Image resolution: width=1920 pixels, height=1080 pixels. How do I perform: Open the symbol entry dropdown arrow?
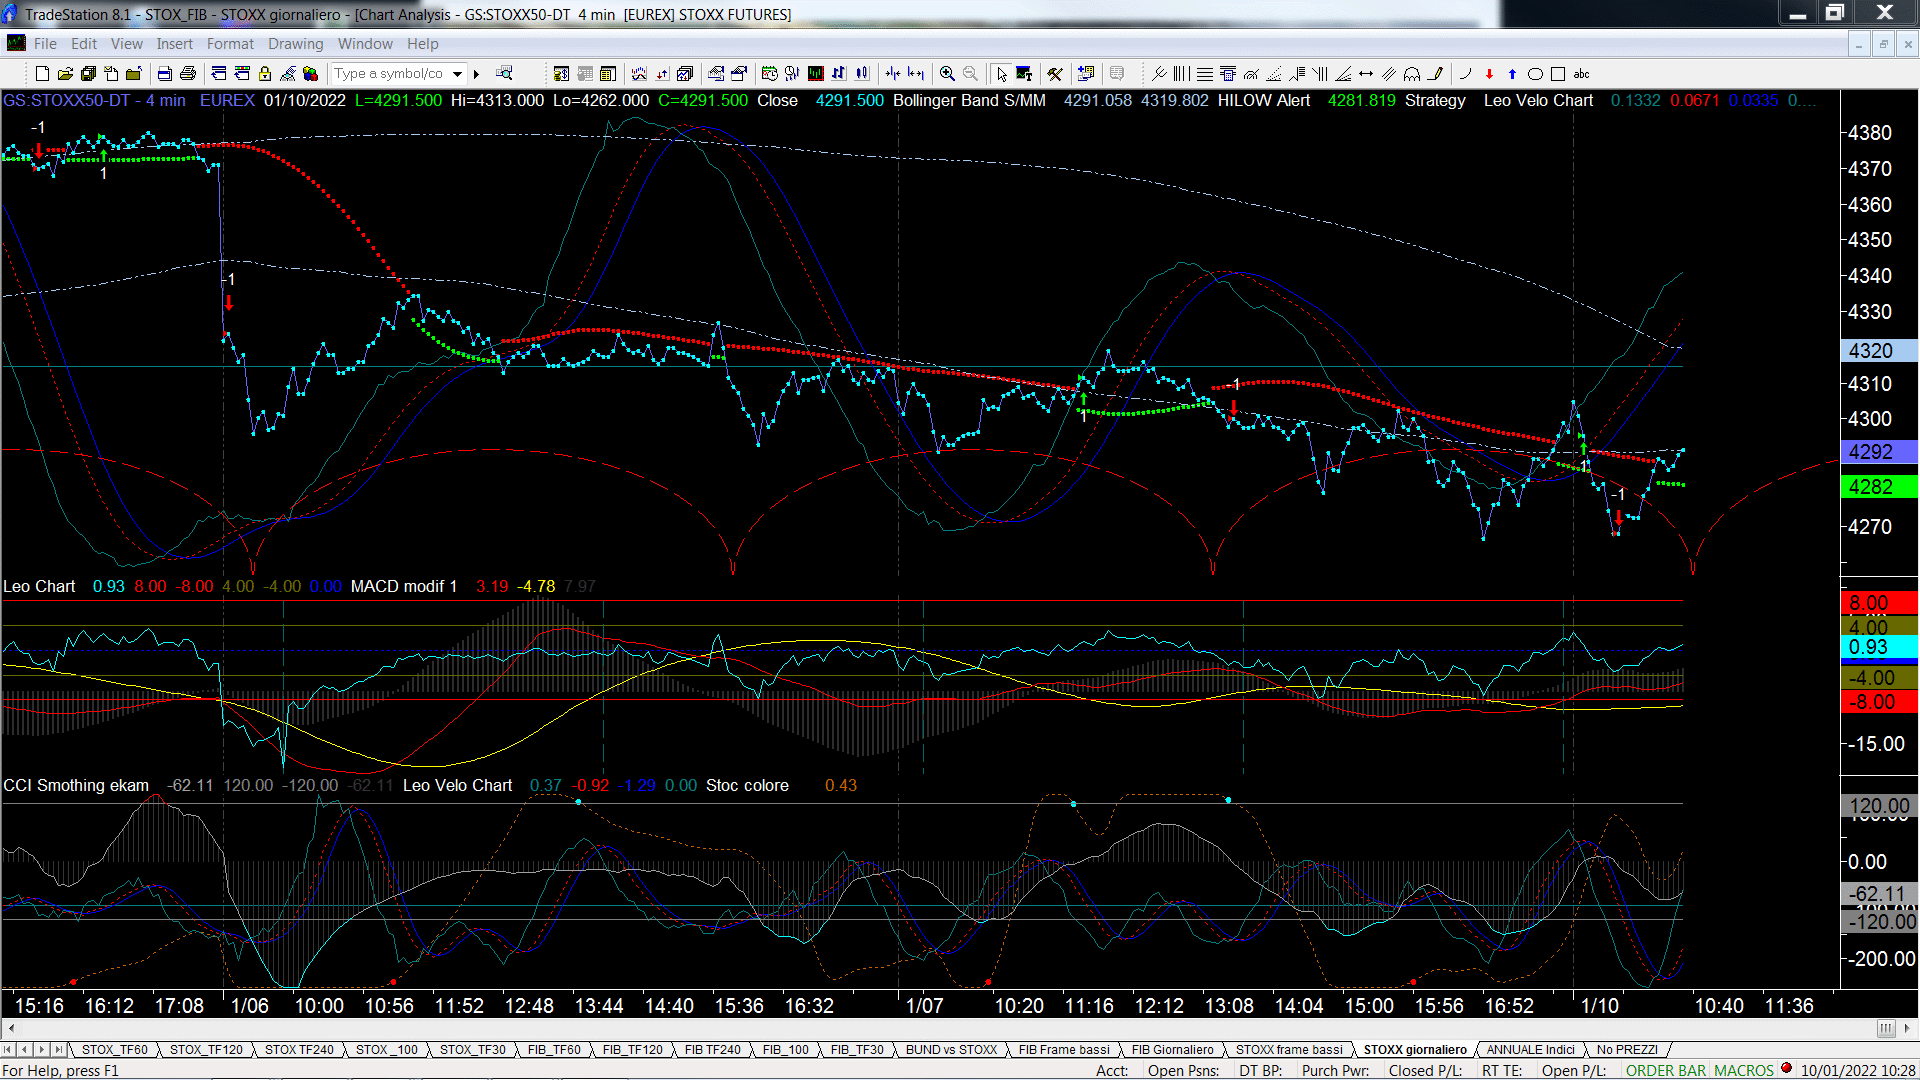pyautogui.click(x=458, y=74)
